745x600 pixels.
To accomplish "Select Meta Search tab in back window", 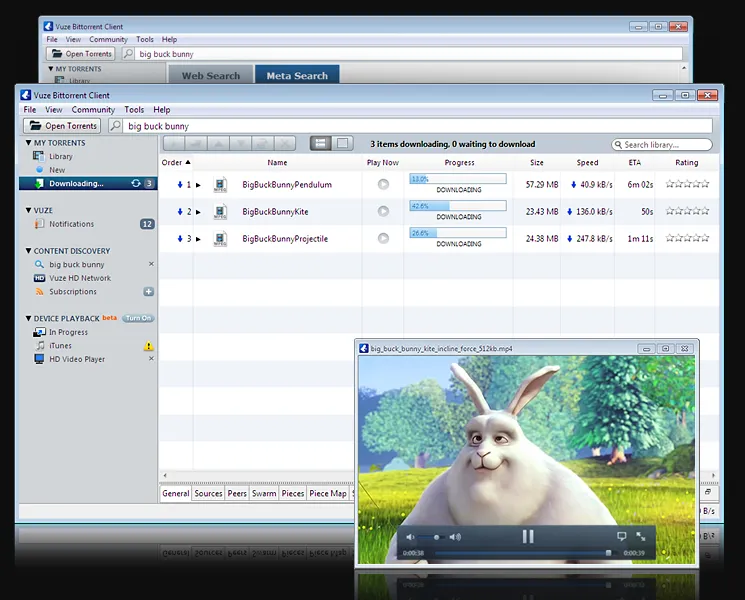I will [297, 75].
